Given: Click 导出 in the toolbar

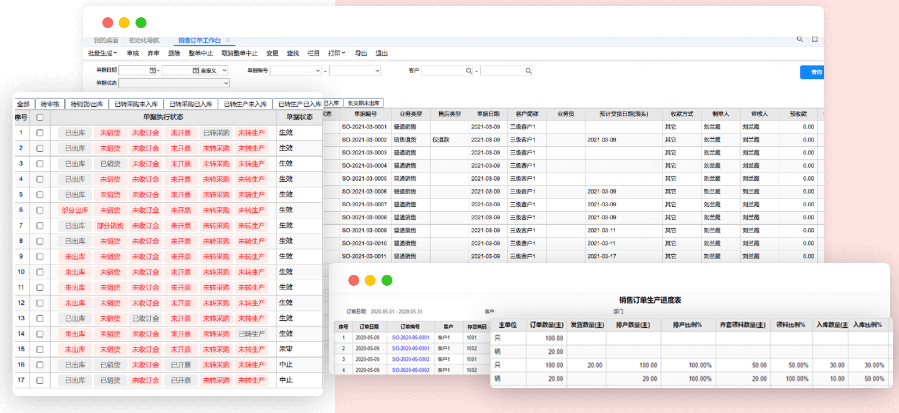Looking at the screenshot, I should pyautogui.click(x=361, y=53).
